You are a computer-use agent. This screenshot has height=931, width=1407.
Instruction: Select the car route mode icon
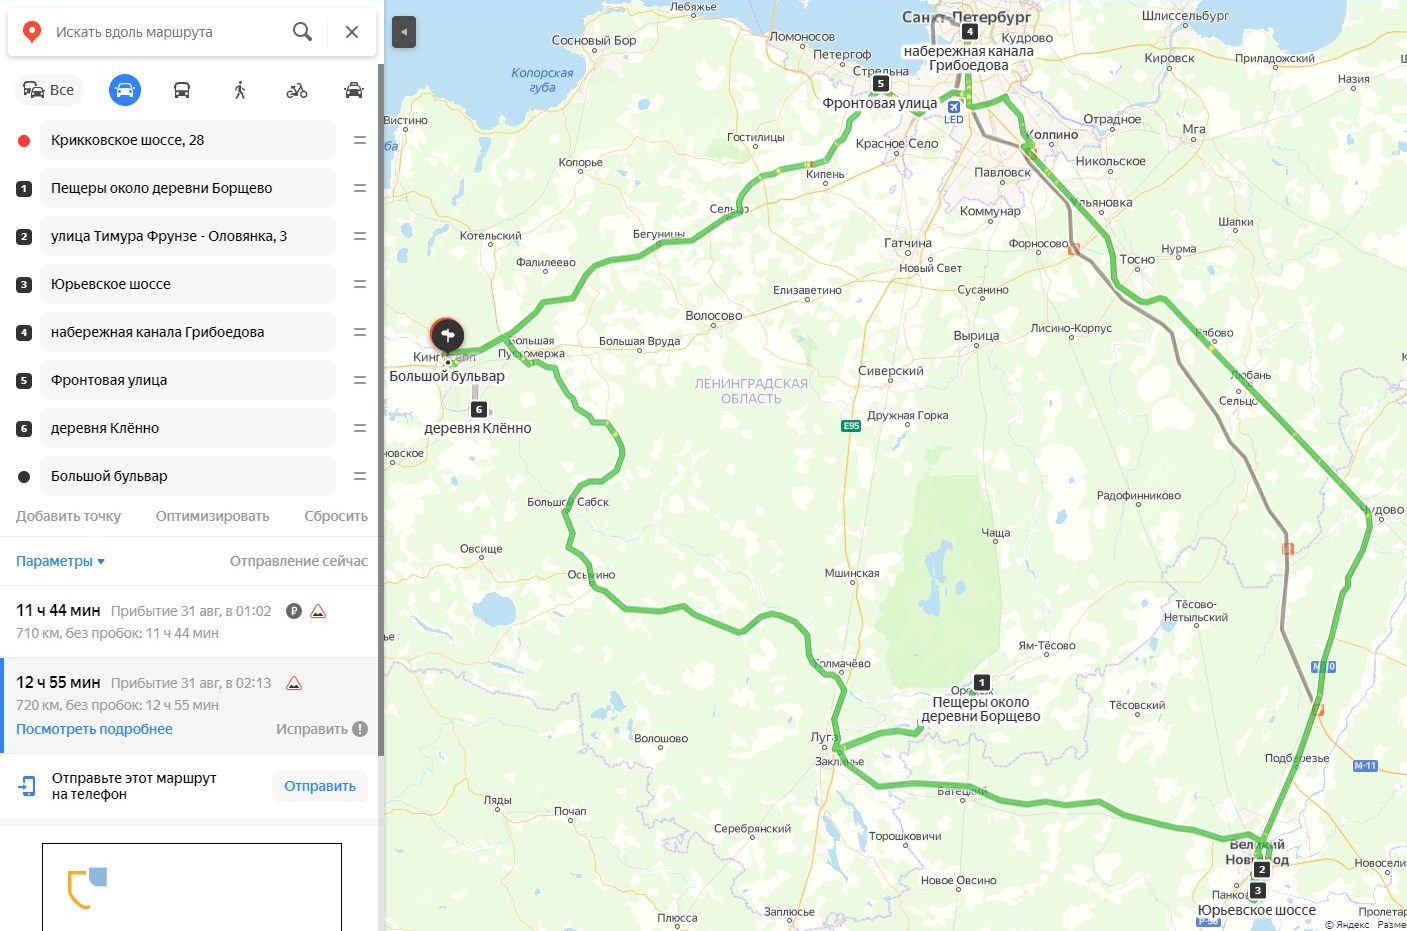(x=125, y=90)
